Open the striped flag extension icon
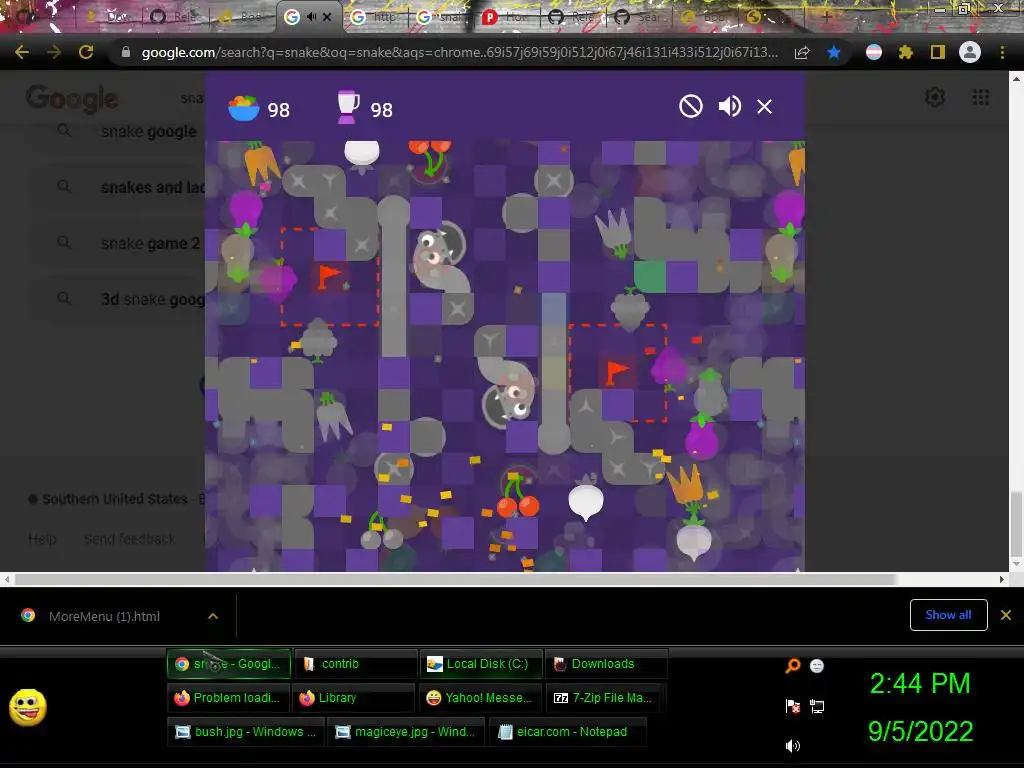 pos(874,52)
